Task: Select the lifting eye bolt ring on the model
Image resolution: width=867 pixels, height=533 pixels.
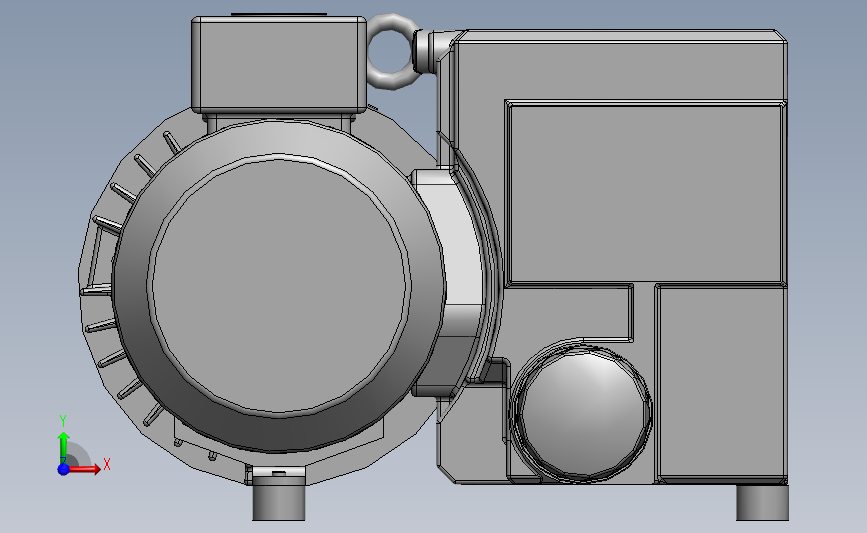Action: point(390,51)
